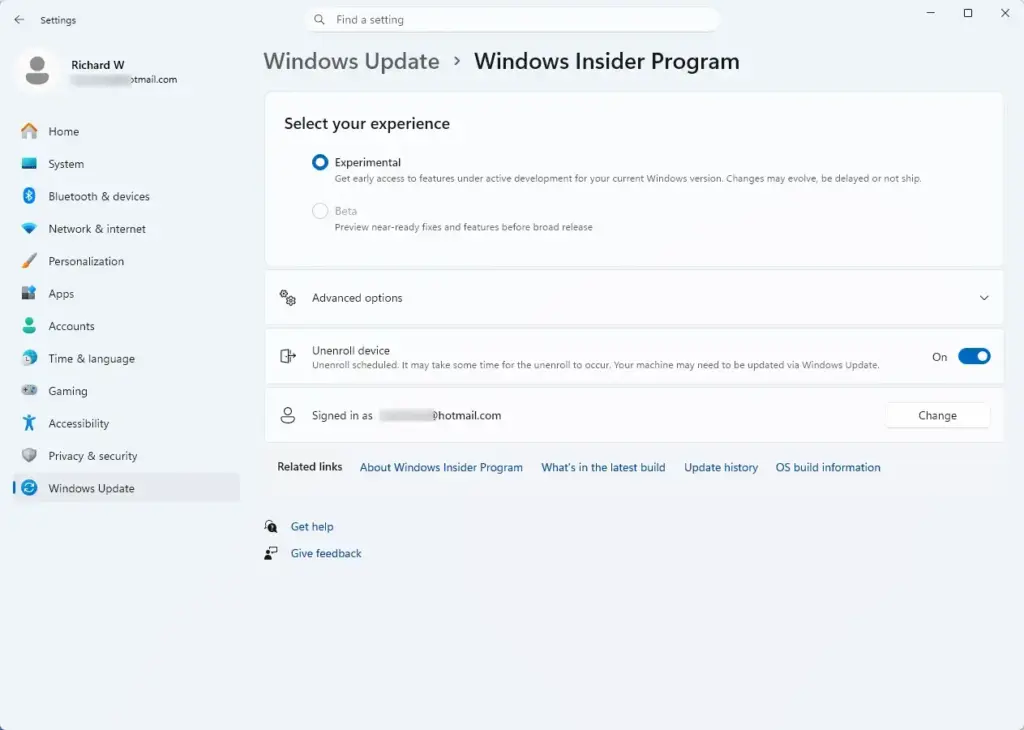Turn off the Unenroll device toggle
This screenshot has height=730, width=1024.
pyautogui.click(x=974, y=357)
